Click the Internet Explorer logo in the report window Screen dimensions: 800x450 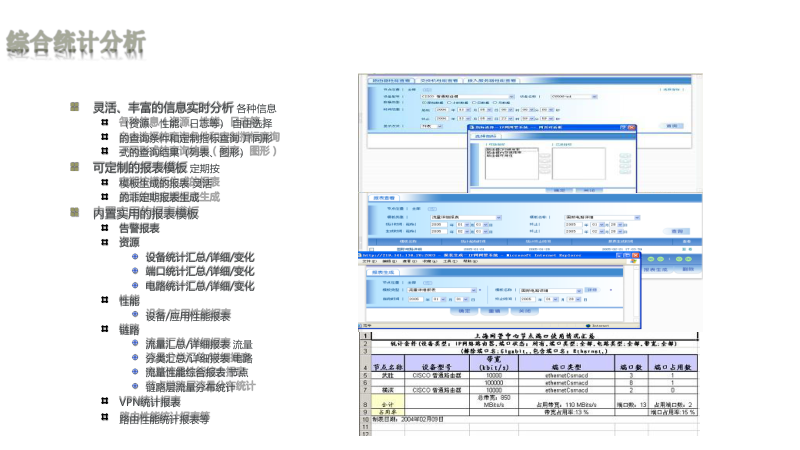pos(633,261)
